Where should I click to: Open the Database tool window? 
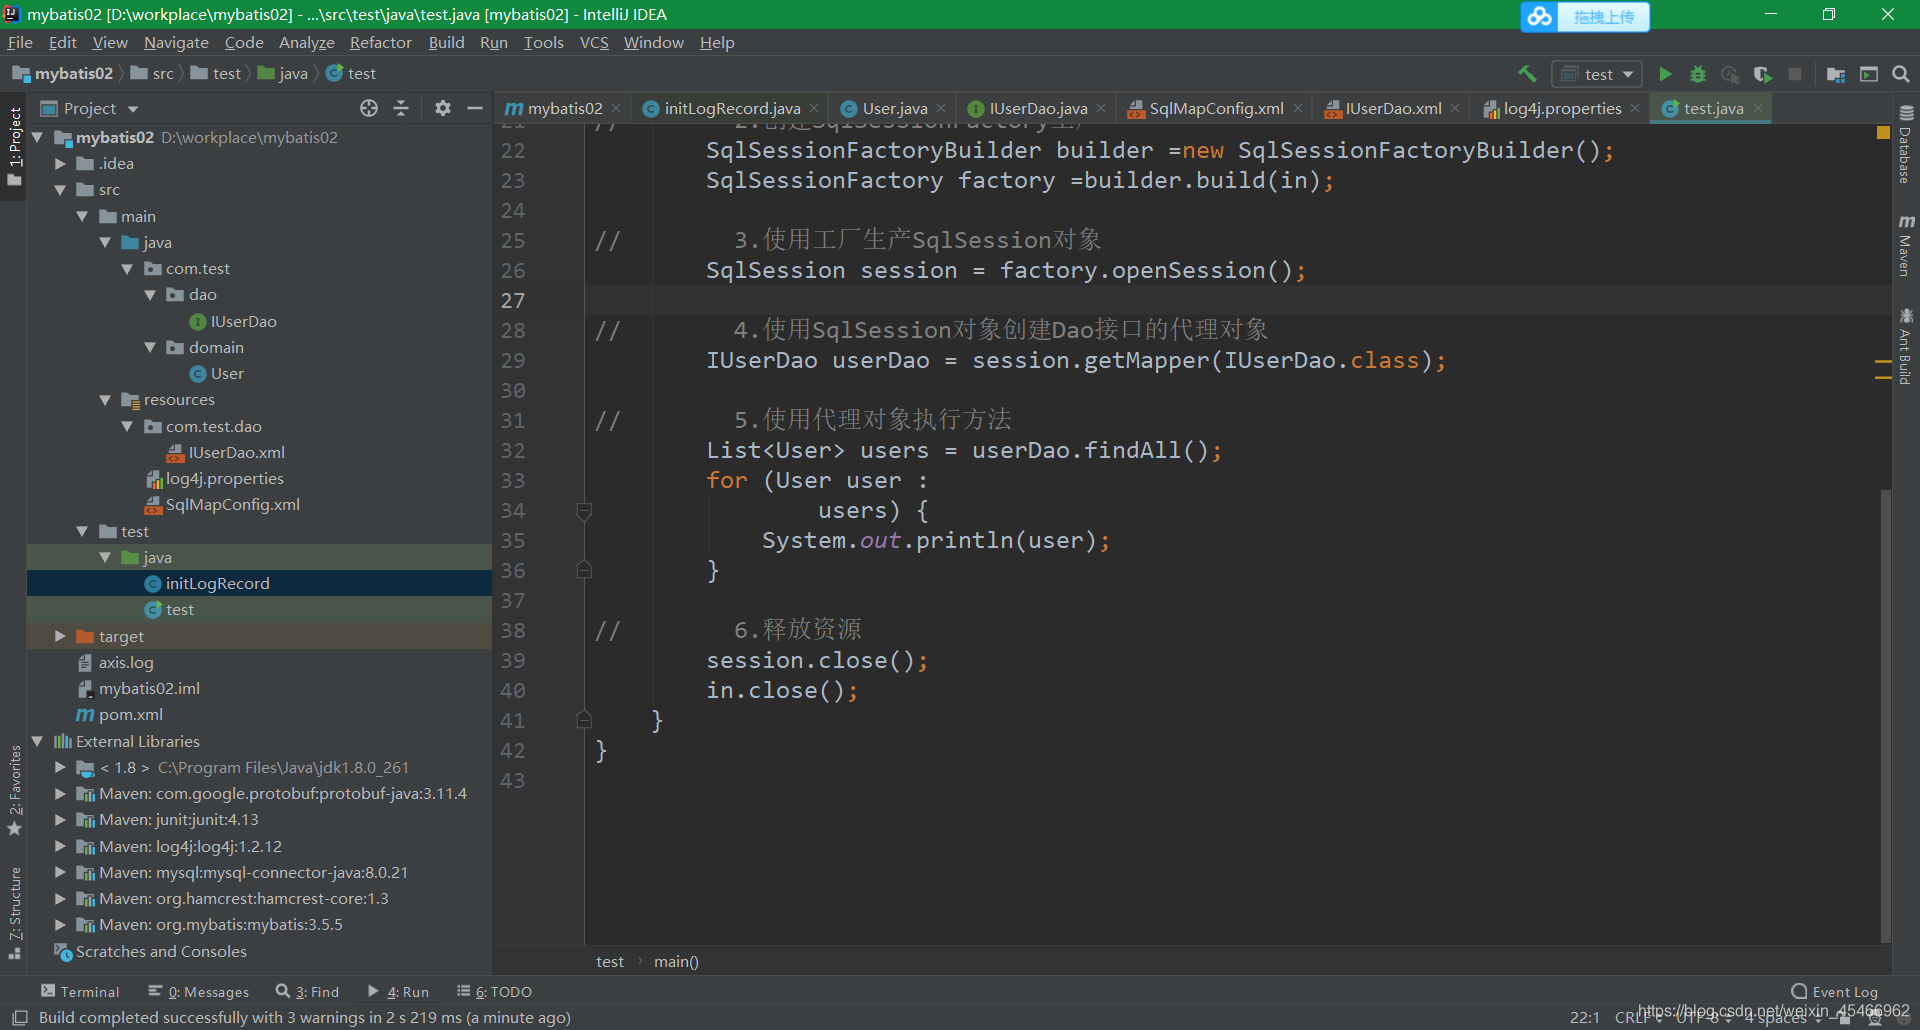tap(1906, 145)
